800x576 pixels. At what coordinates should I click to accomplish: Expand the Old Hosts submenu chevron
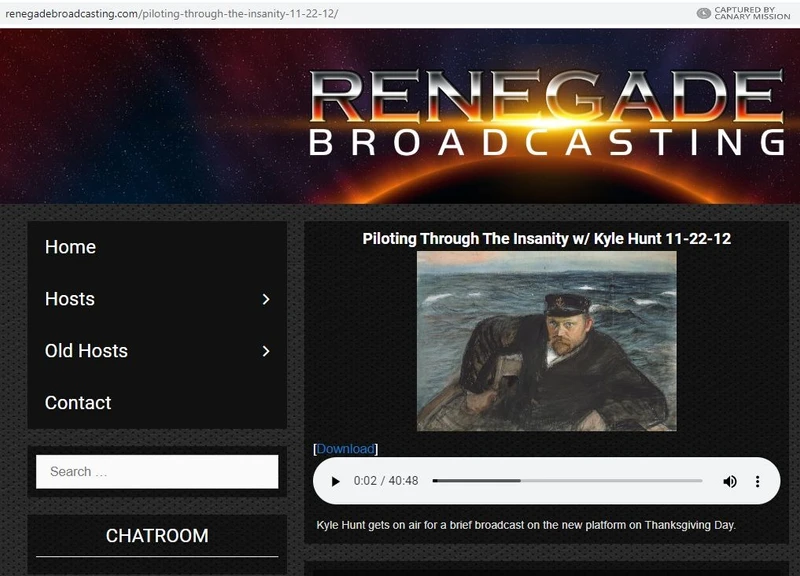[x=266, y=351]
